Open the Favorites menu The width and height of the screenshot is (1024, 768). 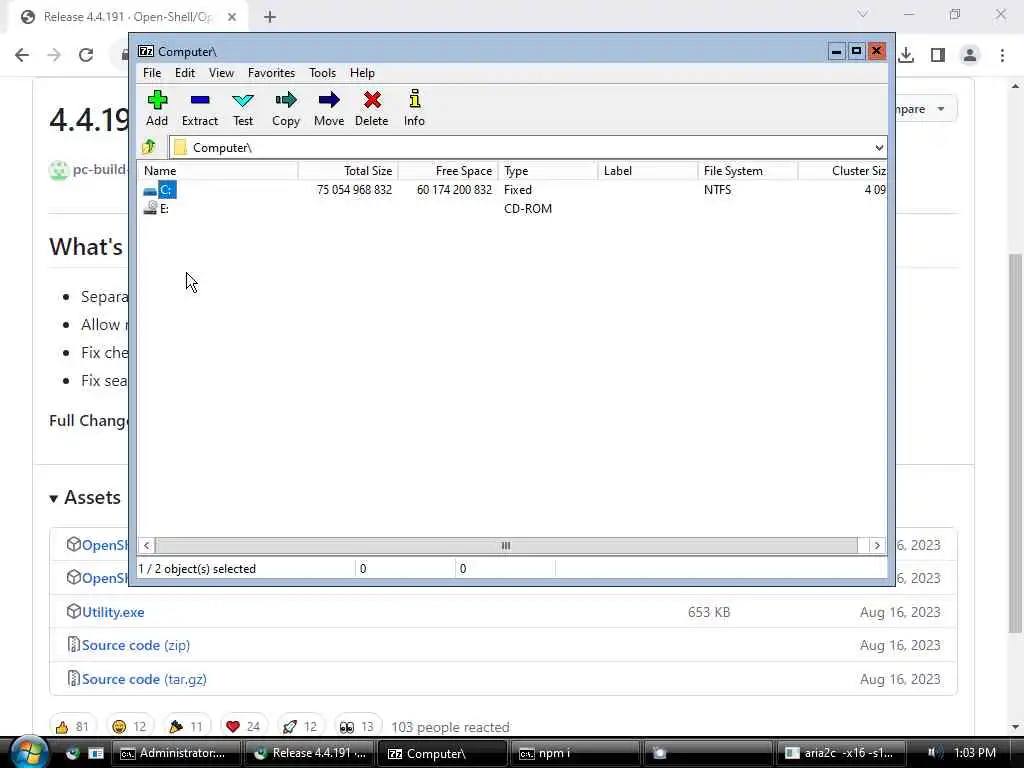click(x=271, y=72)
